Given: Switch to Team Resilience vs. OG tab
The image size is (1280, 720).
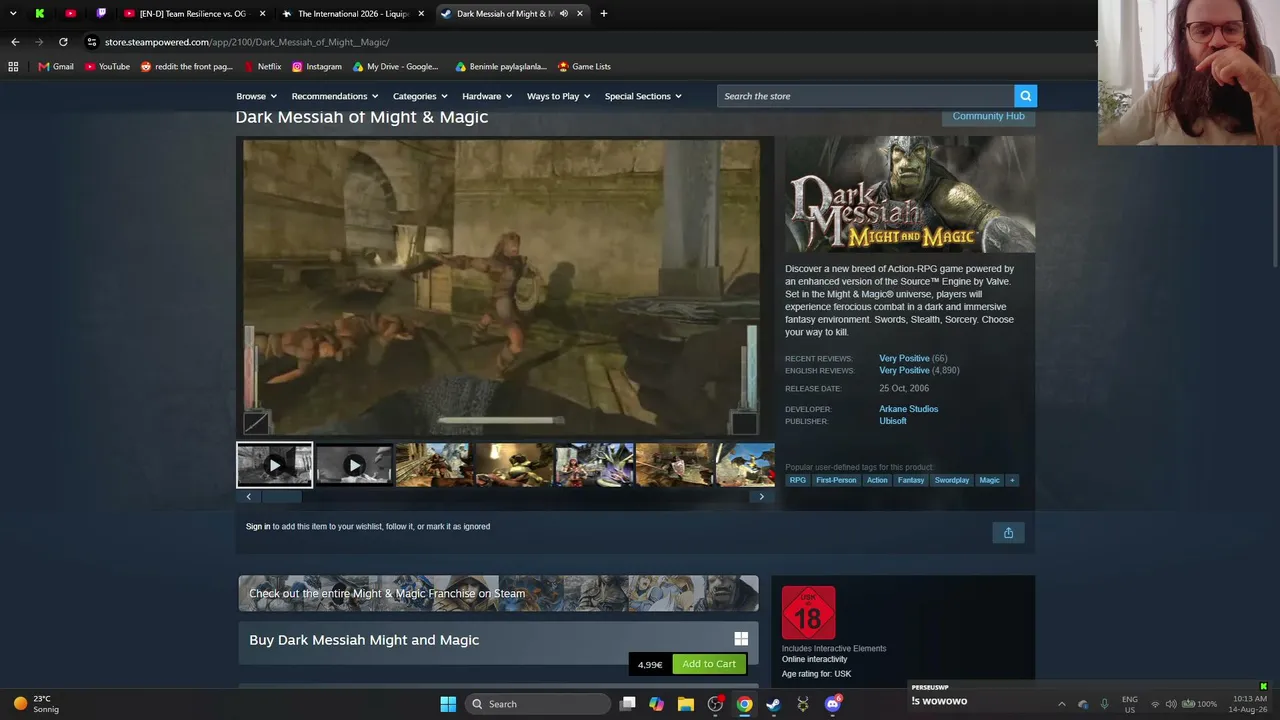Looking at the screenshot, I should pyautogui.click(x=192, y=14).
